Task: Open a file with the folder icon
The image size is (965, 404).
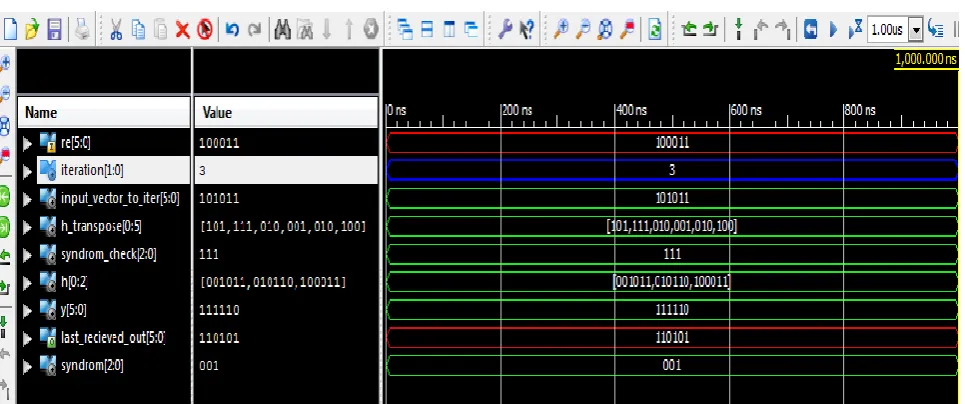Action: coord(32,28)
